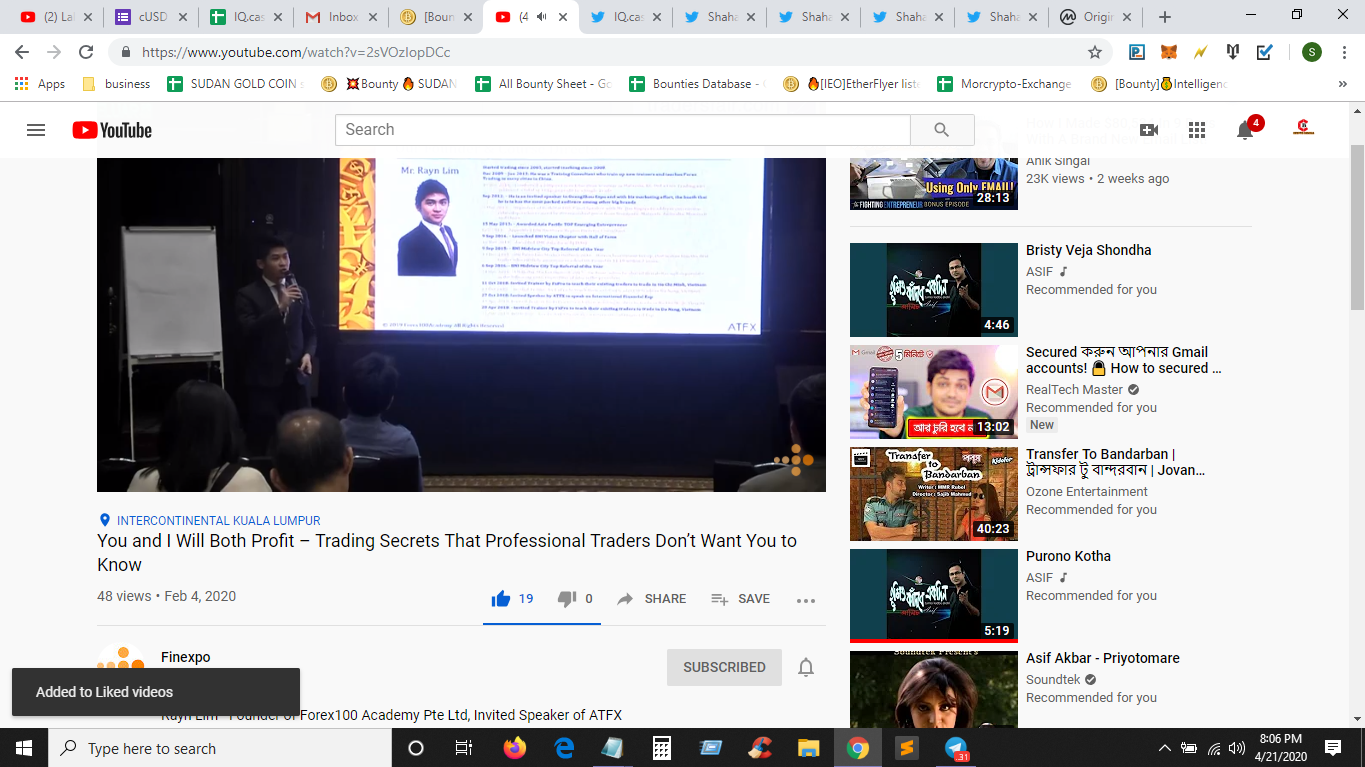View site info via padlock icon
This screenshot has height=767, width=1365.
point(126,52)
